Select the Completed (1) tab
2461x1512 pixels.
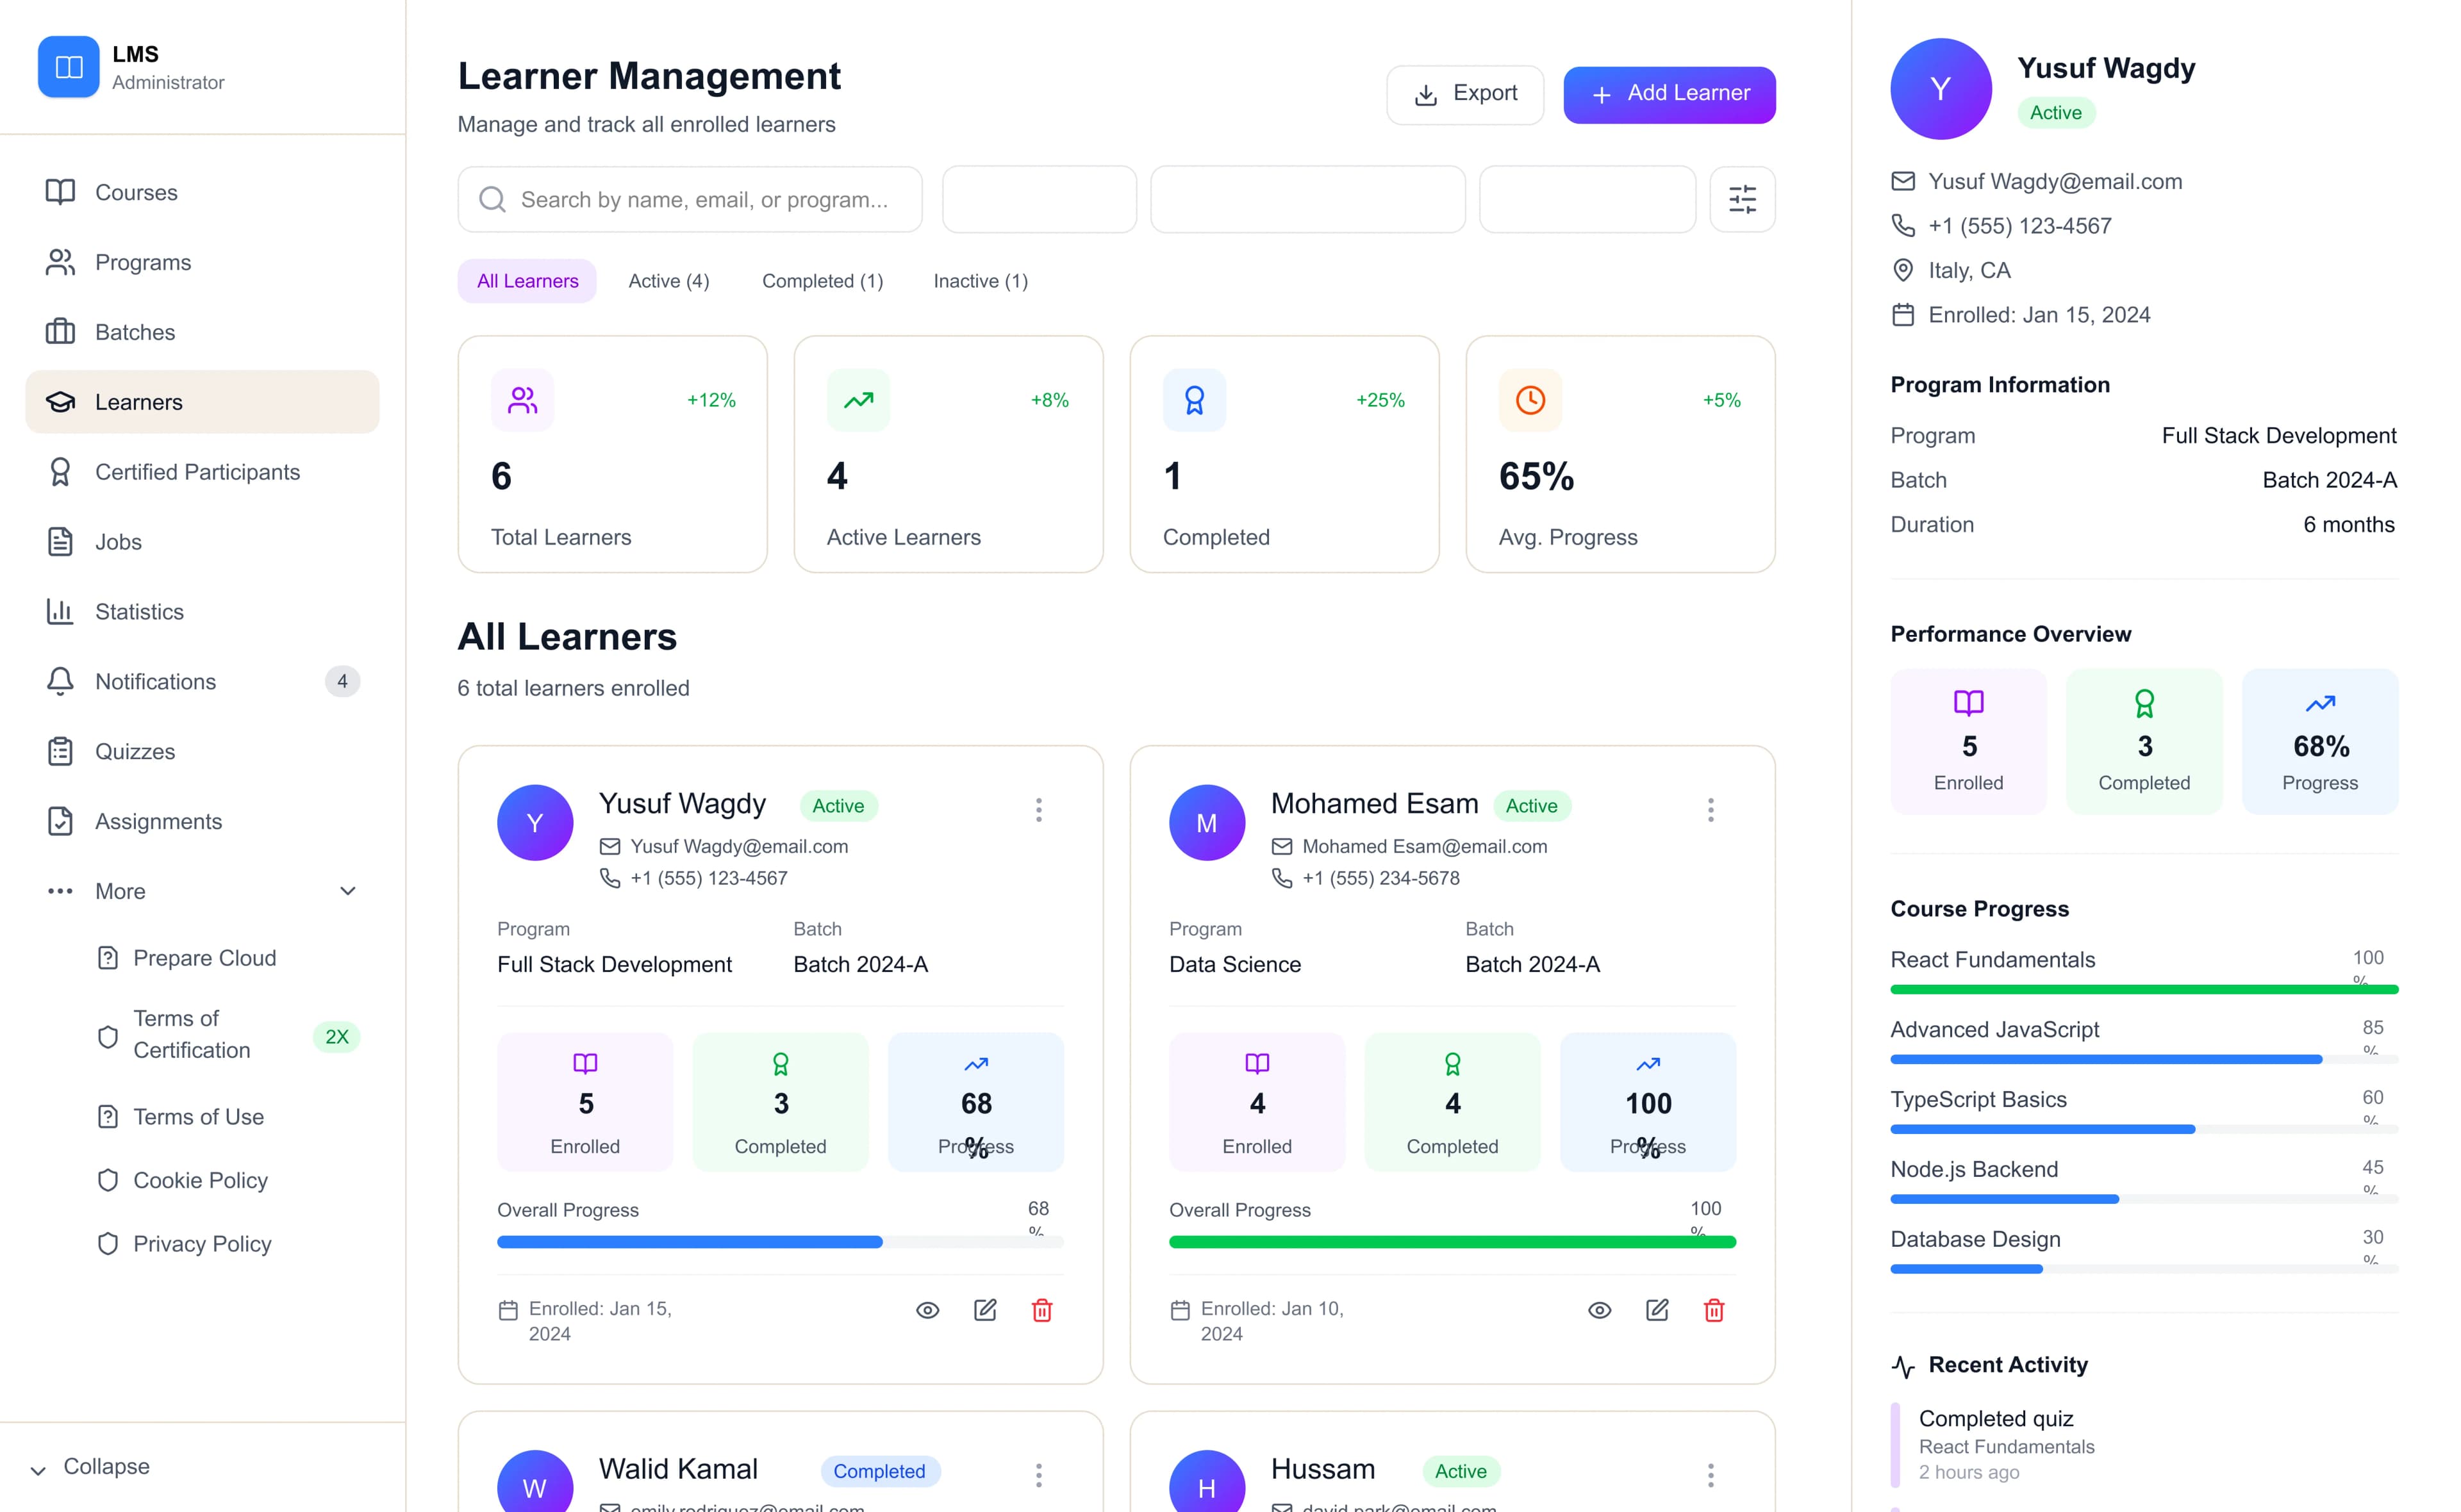(x=822, y=281)
